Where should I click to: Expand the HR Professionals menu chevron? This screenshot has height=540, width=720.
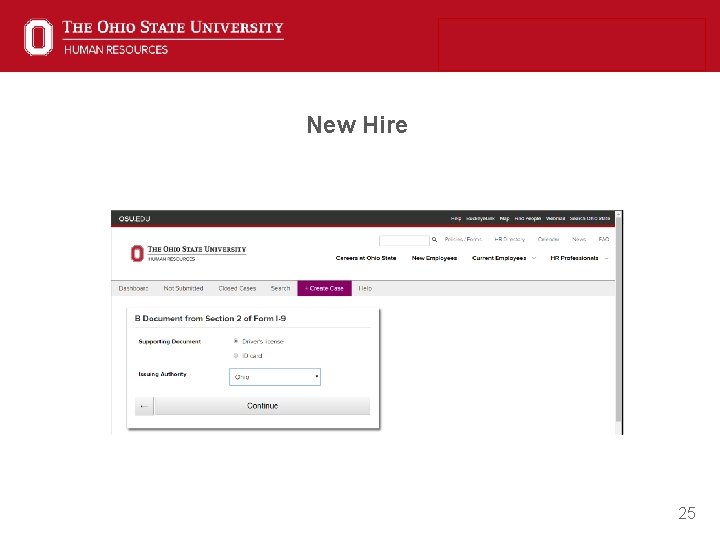606,258
